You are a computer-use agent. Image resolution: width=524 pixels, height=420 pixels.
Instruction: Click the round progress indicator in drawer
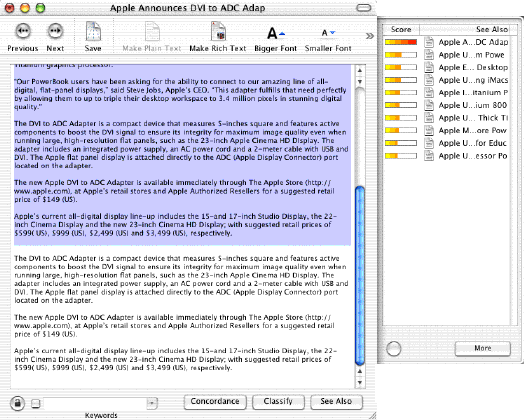(x=393, y=349)
